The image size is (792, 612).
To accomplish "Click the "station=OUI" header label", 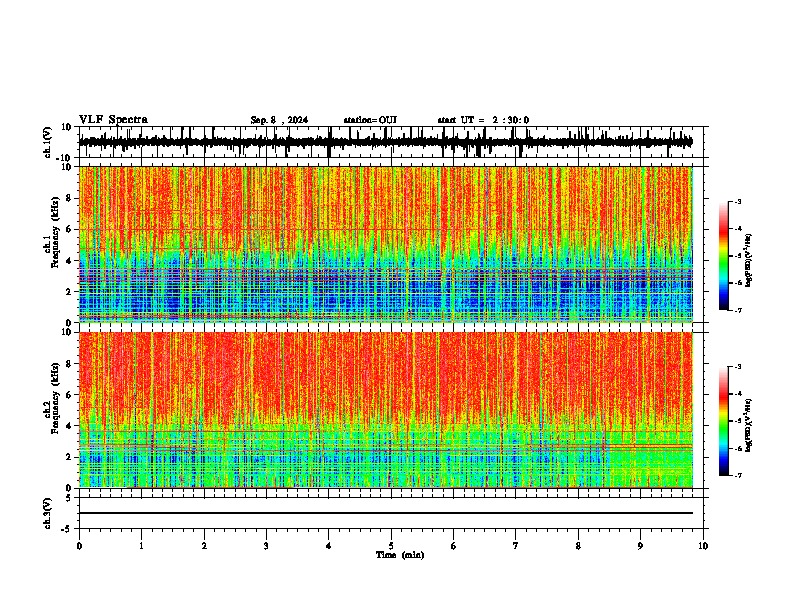I will tap(370, 120).
